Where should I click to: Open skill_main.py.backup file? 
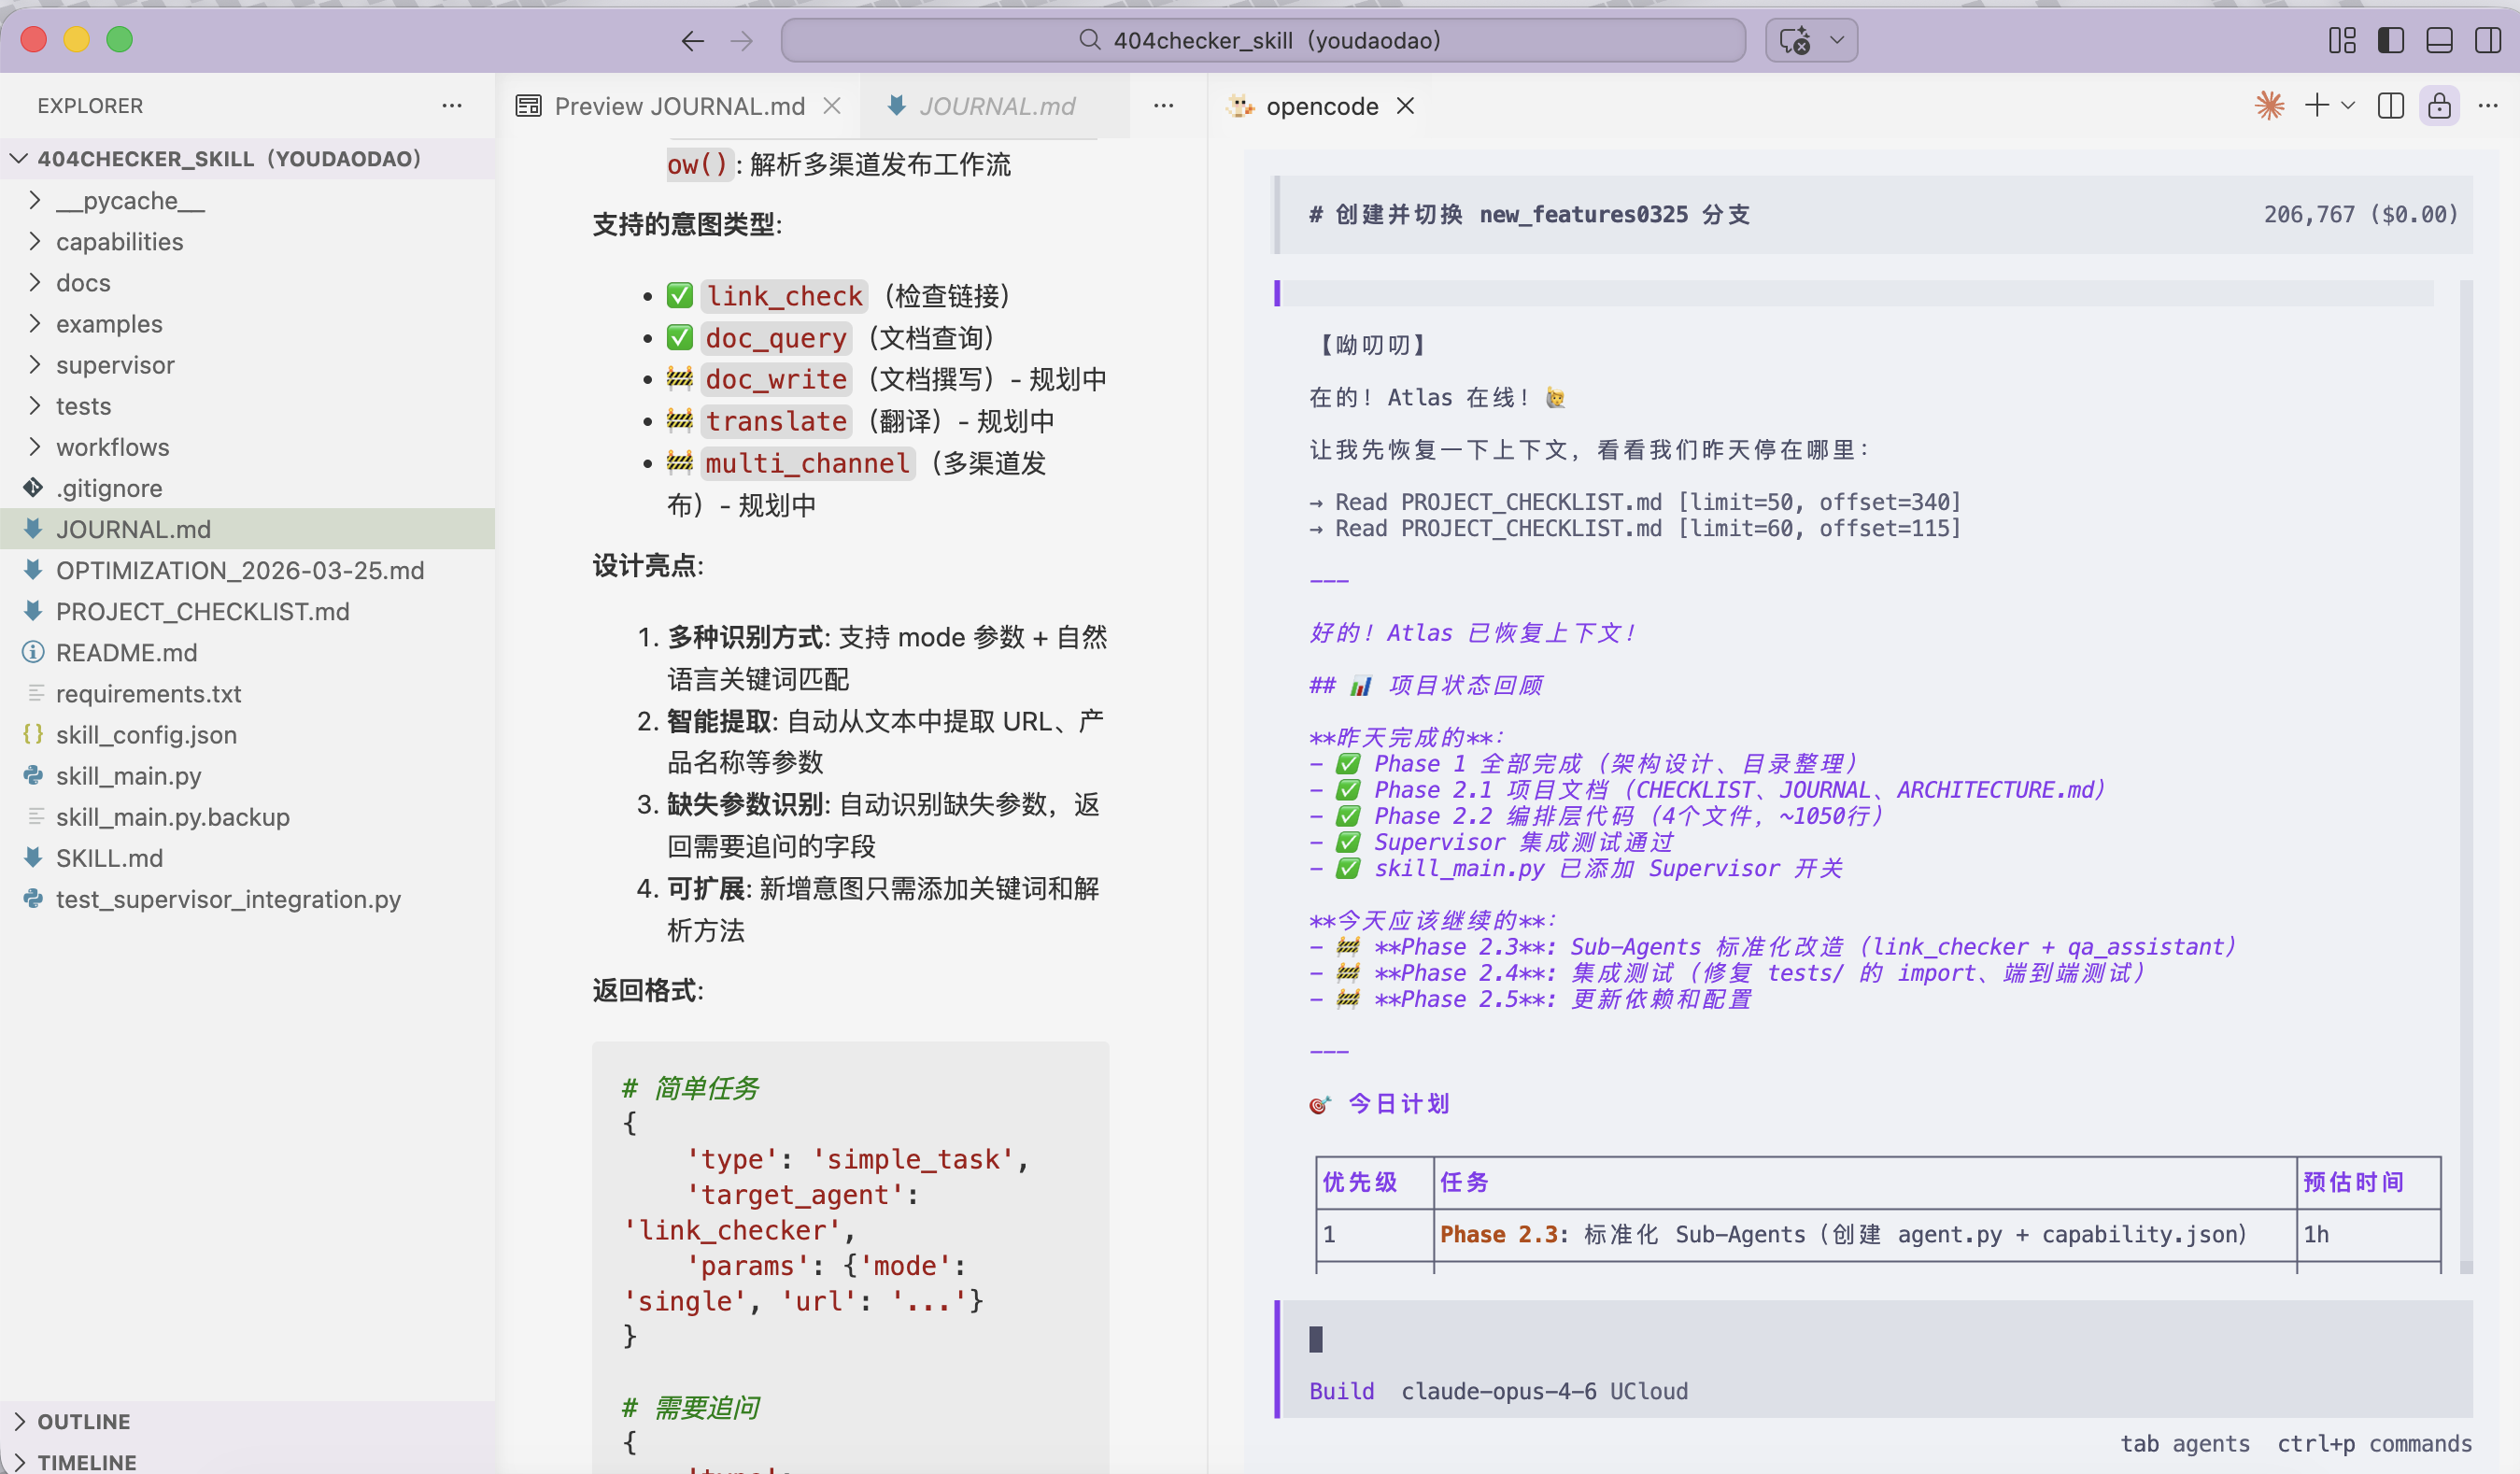point(247,816)
